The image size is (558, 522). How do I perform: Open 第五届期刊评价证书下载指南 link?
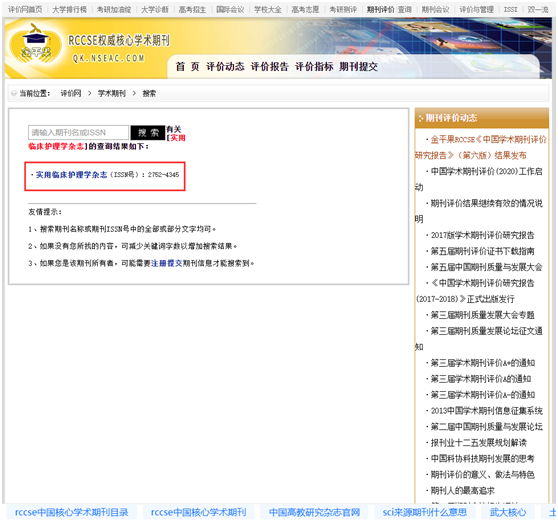click(x=483, y=251)
